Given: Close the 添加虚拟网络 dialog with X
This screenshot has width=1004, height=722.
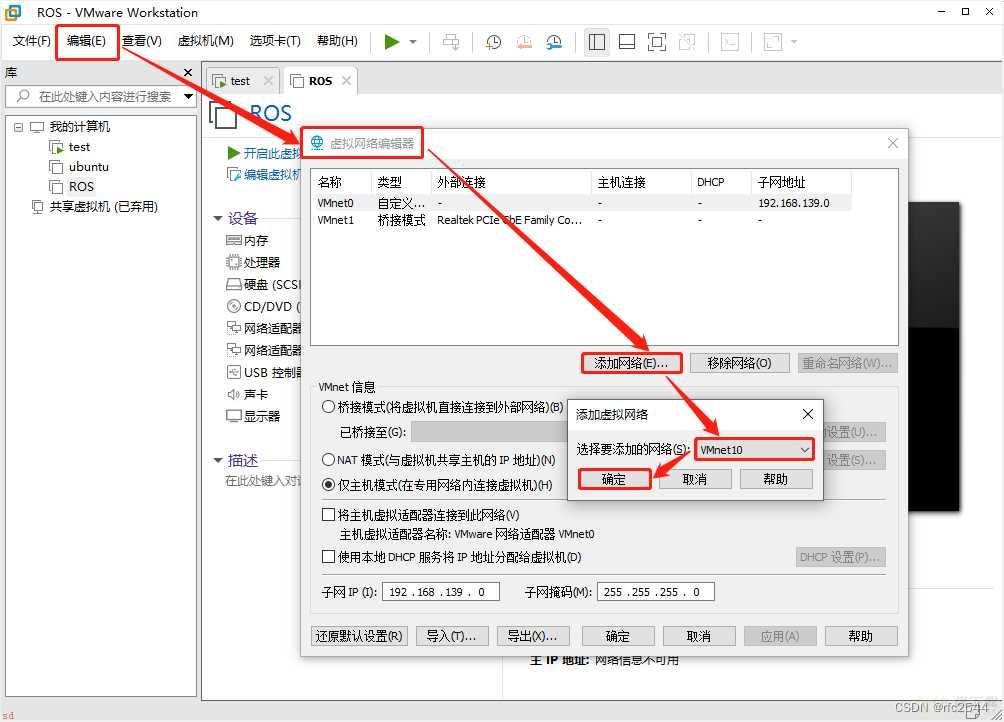Looking at the screenshot, I should click(x=808, y=414).
